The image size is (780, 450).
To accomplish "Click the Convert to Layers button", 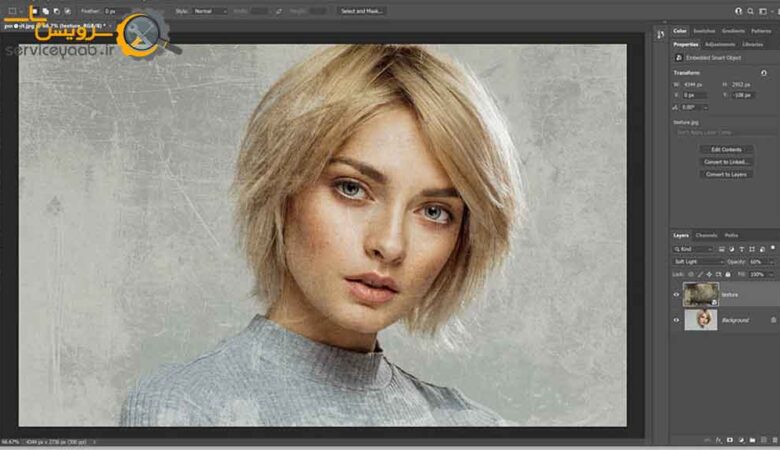I will tap(726, 174).
